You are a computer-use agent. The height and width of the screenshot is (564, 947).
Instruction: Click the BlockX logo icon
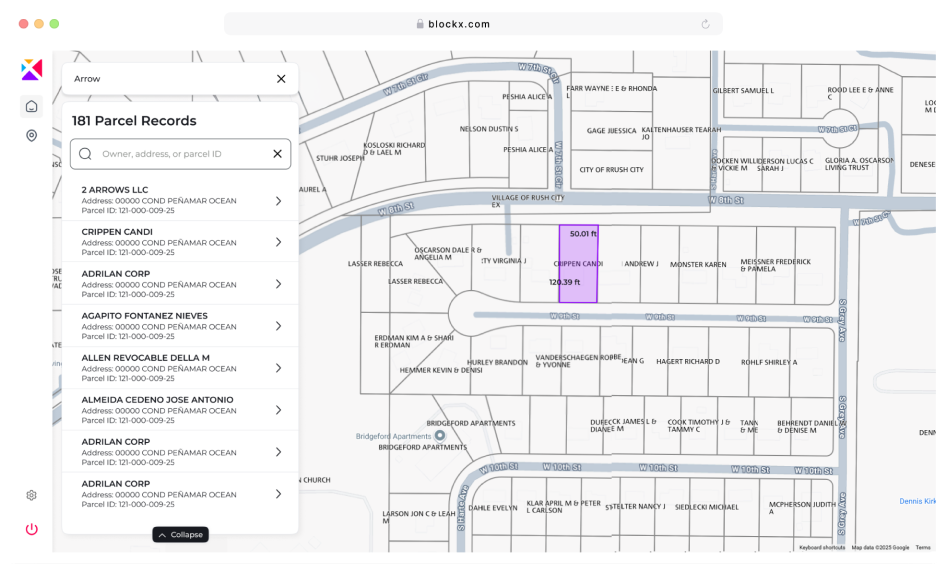click(31, 69)
